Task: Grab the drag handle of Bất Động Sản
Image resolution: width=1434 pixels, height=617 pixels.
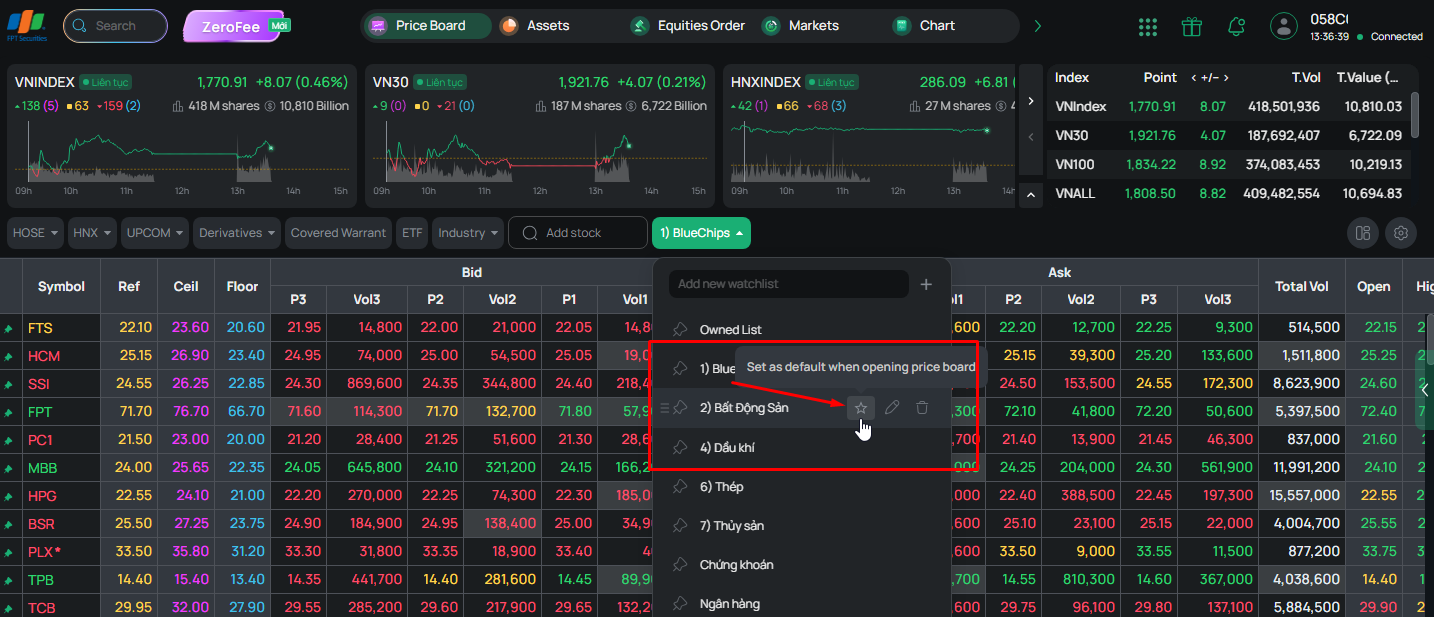Action: tap(664, 407)
